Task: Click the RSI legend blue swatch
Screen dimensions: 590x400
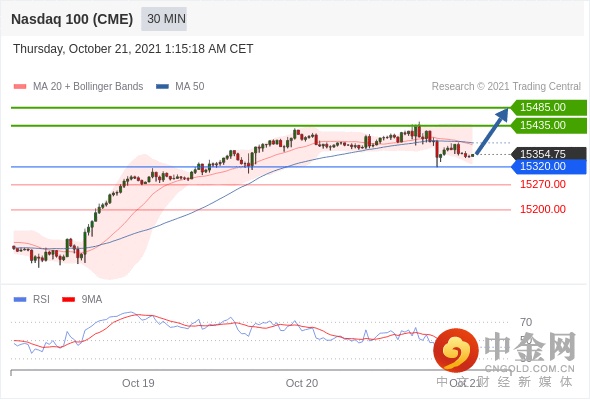Action: 20,300
